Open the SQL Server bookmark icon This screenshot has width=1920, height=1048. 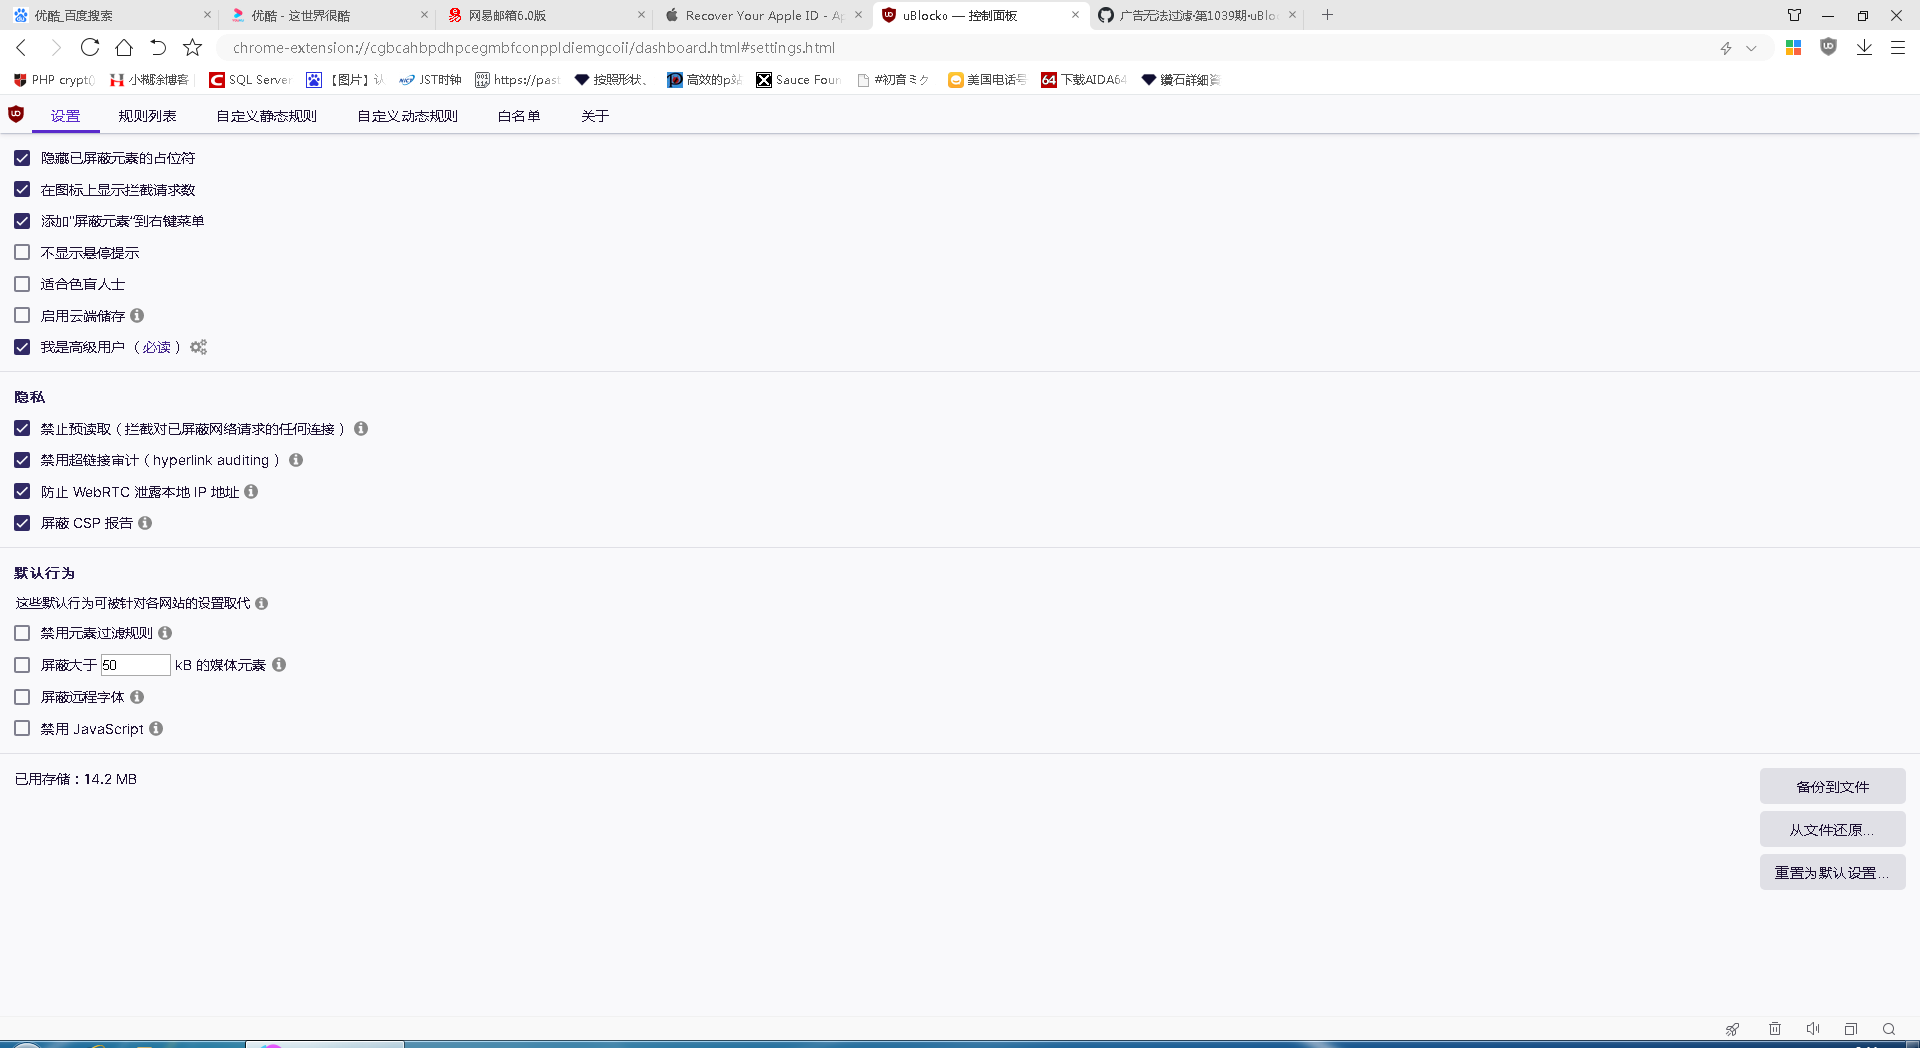tap(216, 80)
